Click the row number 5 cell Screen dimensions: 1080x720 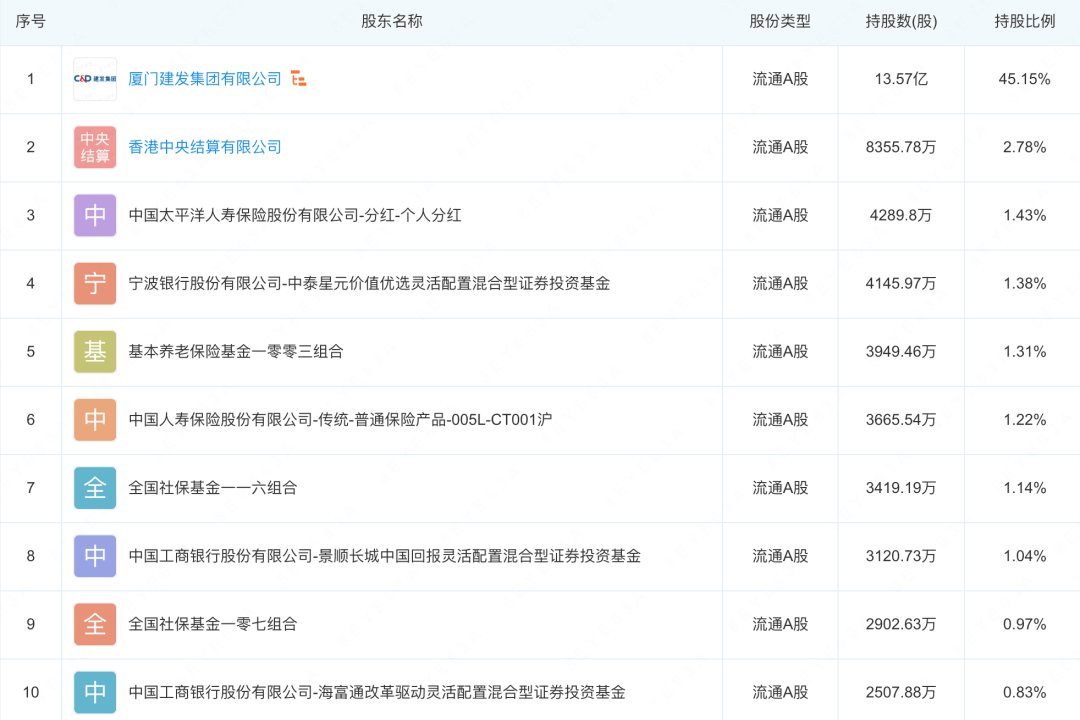(x=30, y=352)
